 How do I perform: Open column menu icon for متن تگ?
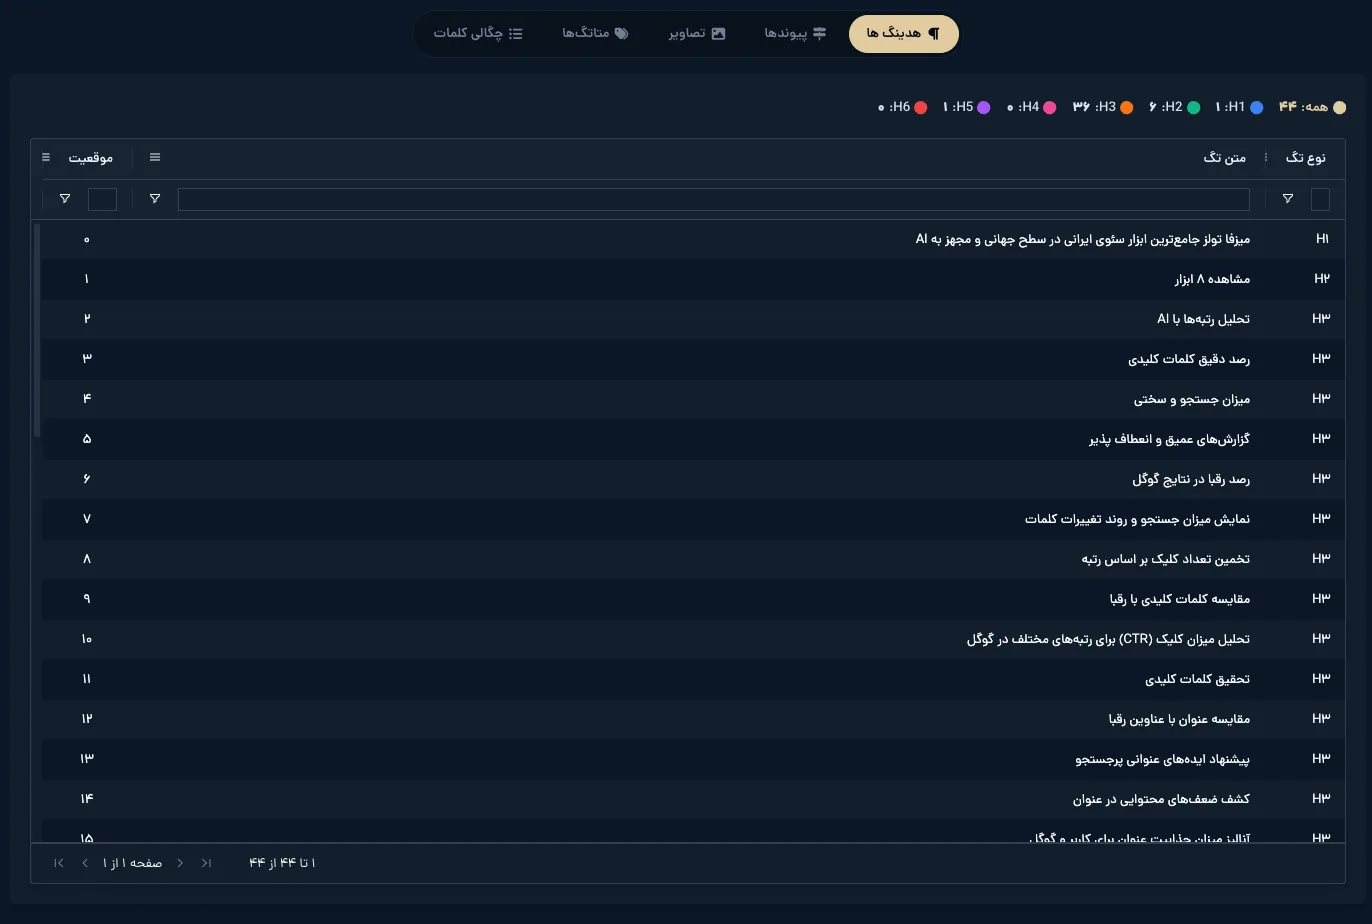click(x=155, y=158)
